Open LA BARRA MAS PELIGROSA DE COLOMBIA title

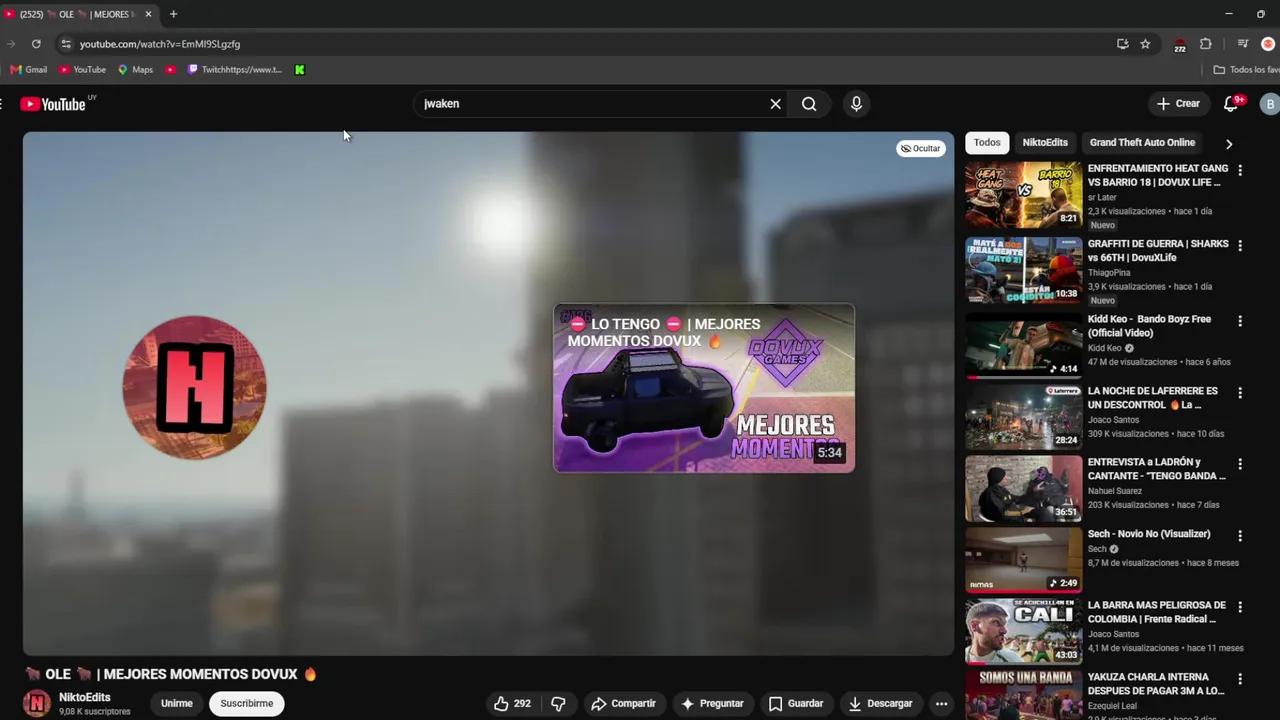tap(1157, 612)
